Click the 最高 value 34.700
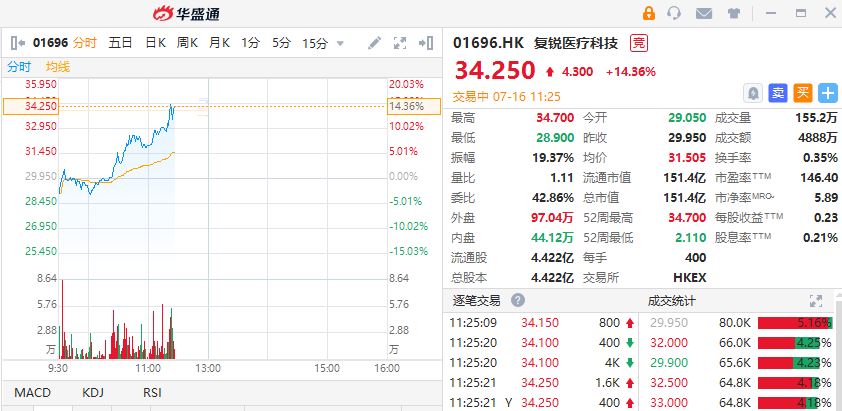842x411 pixels. [555, 118]
